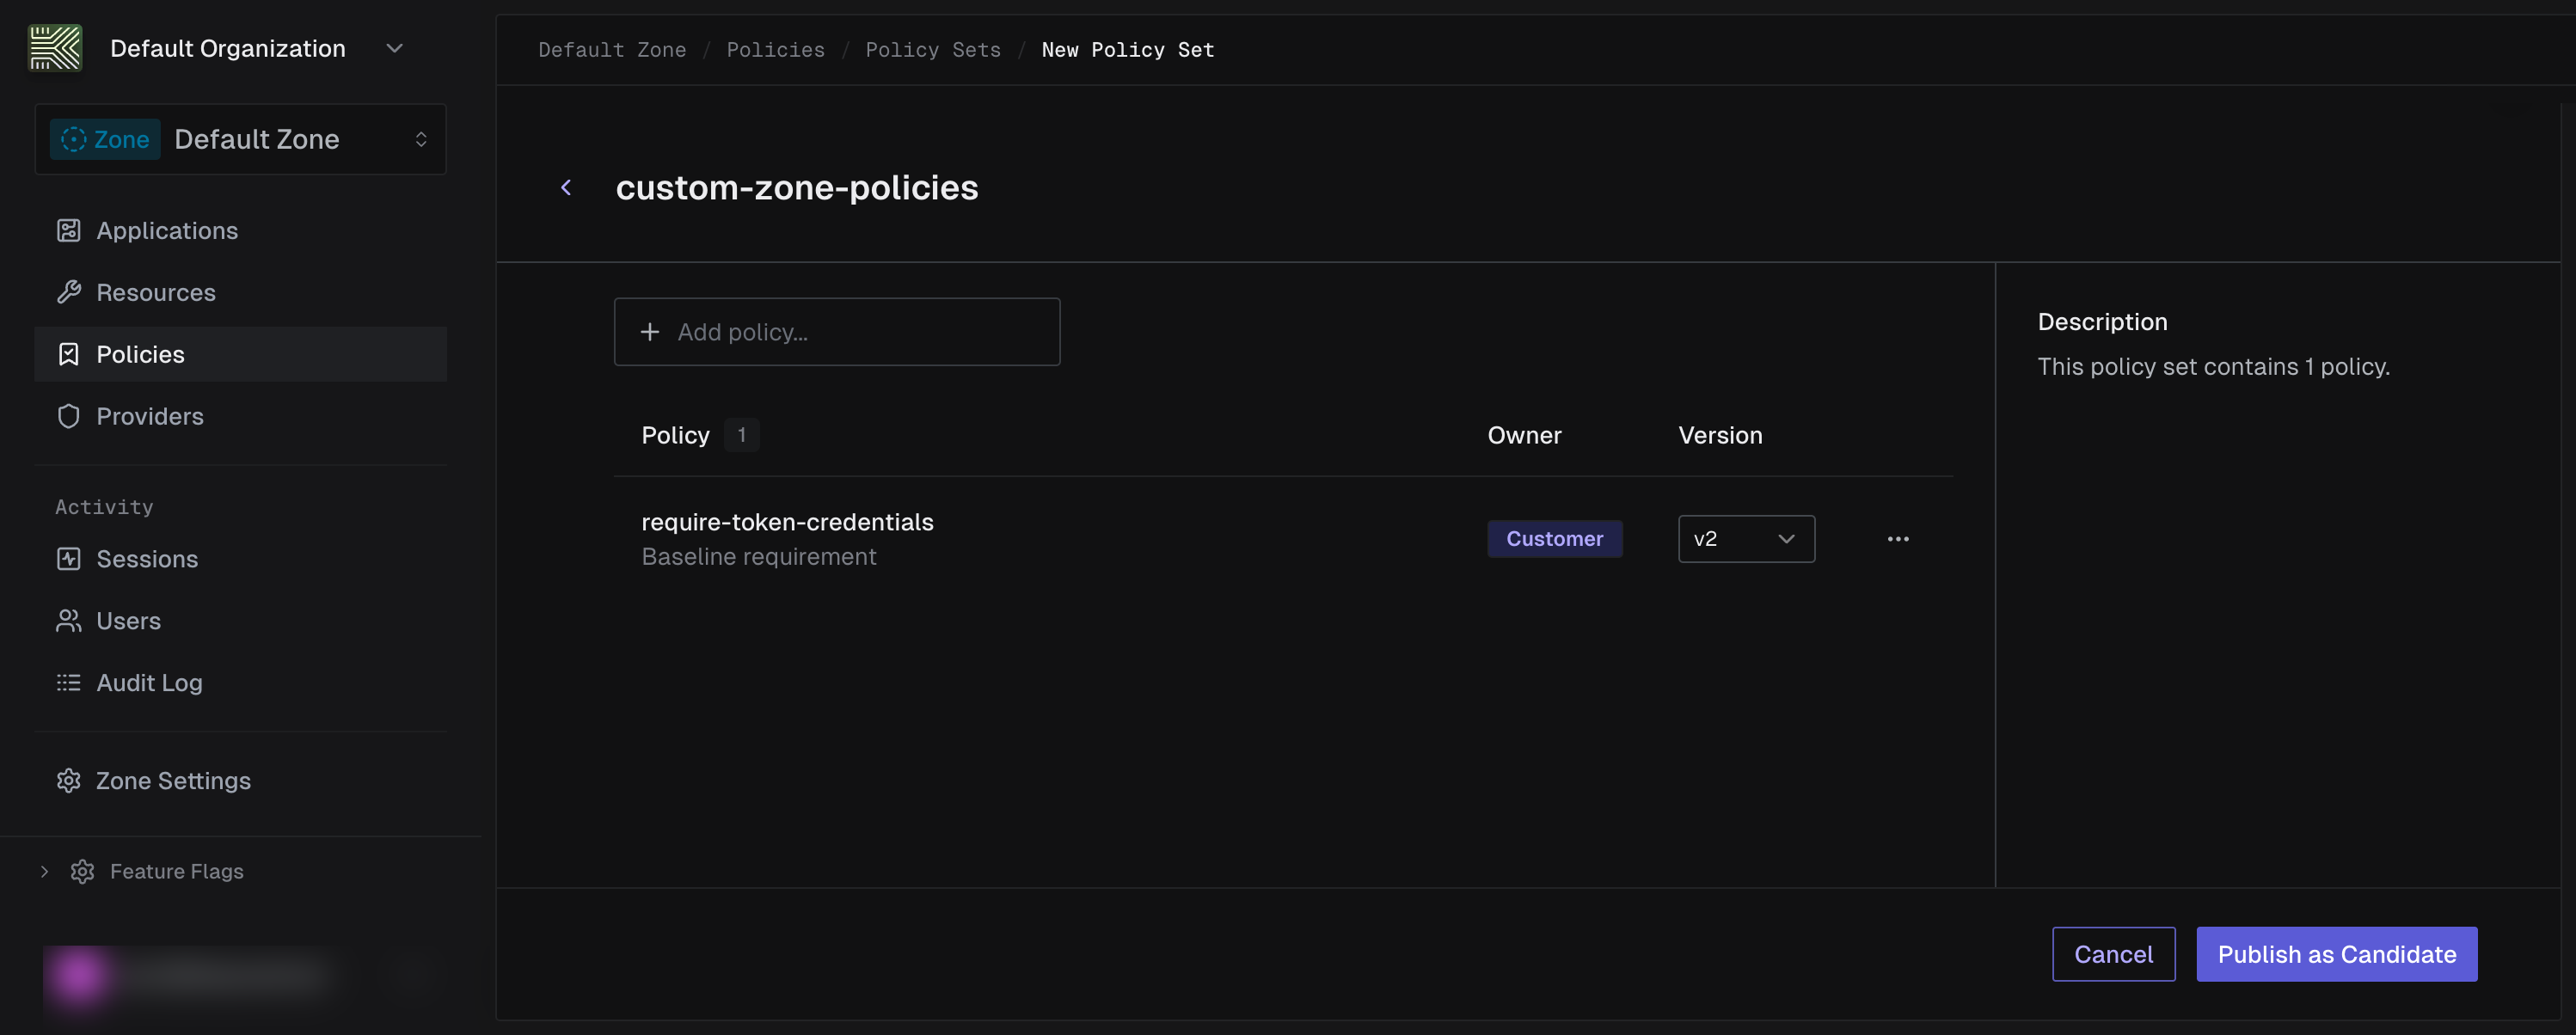Screen dimensions: 2576x1035
Task: Open Resources via its wrench icon
Action: [68, 292]
